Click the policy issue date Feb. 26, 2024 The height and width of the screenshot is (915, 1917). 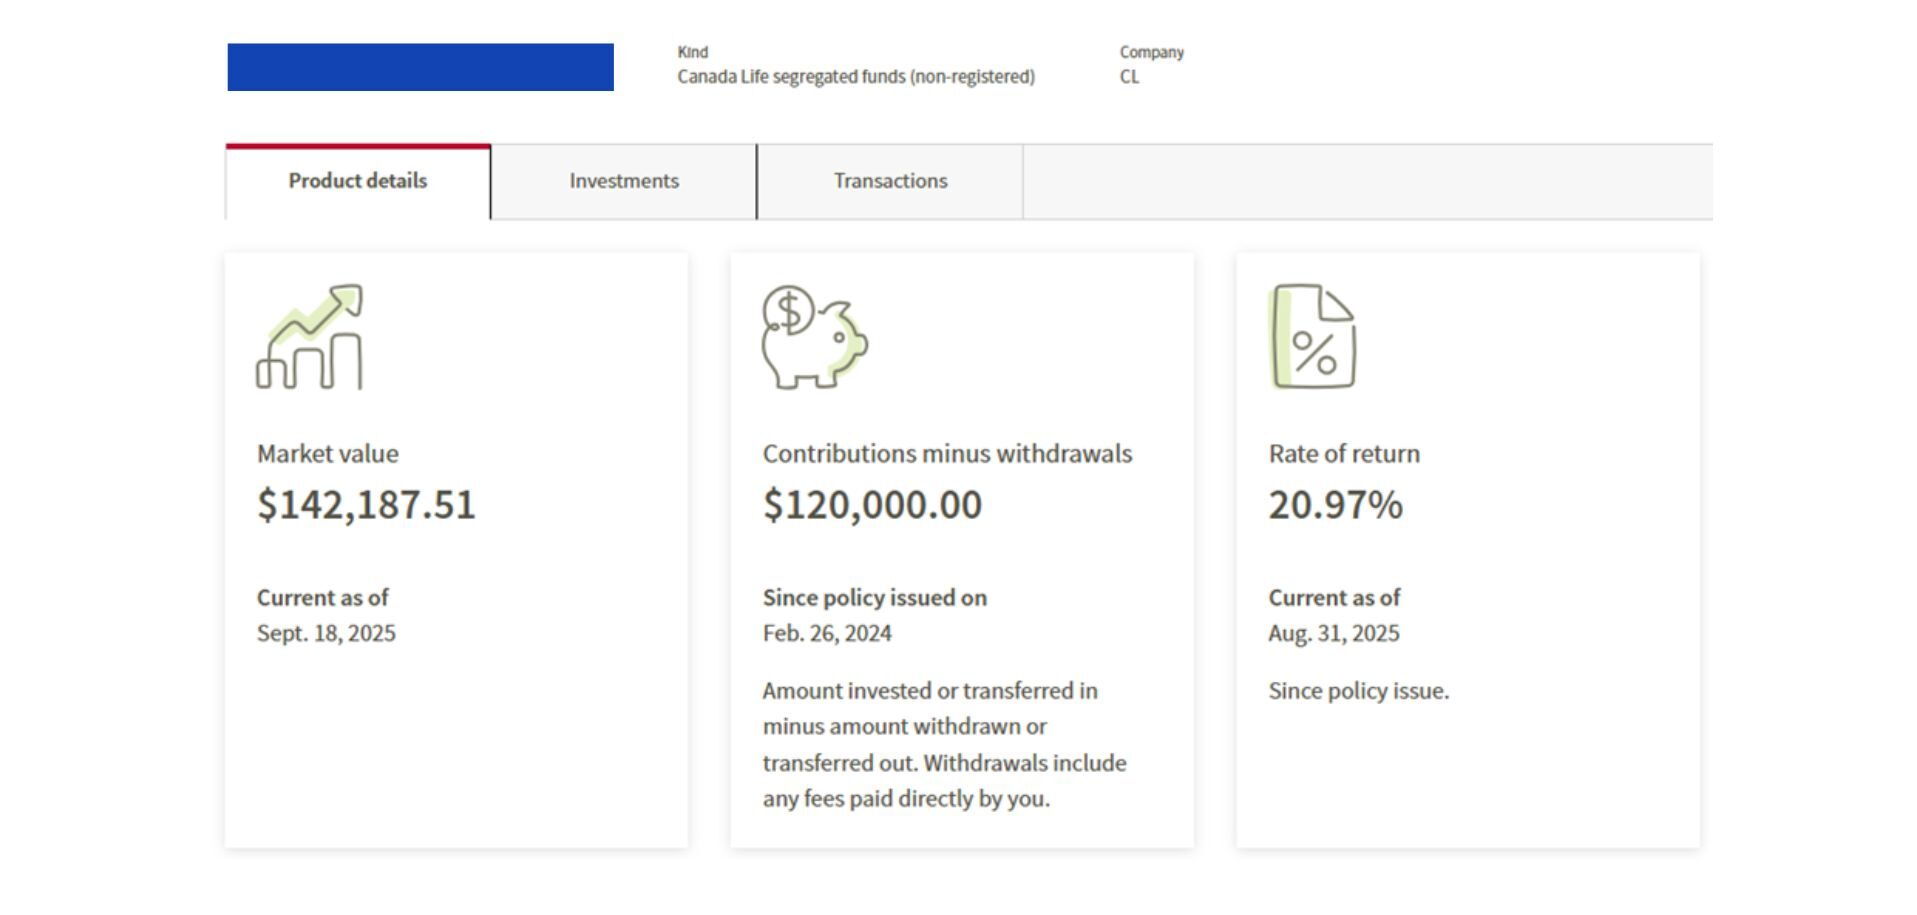pos(827,634)
